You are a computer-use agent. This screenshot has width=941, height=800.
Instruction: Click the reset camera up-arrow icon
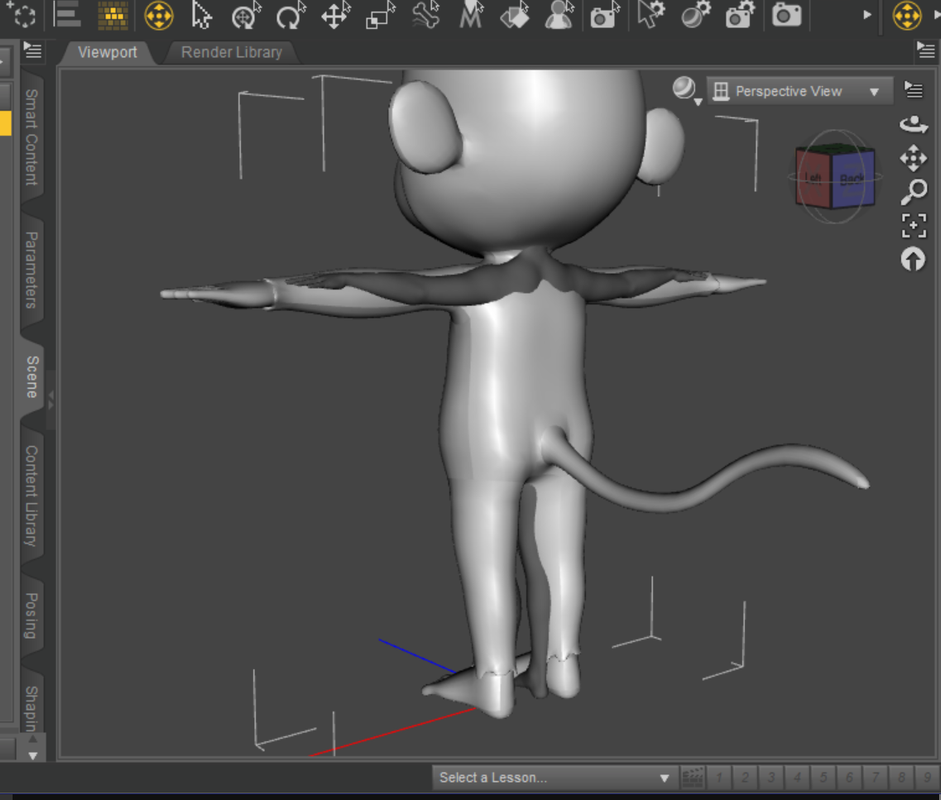click(913, 260)
